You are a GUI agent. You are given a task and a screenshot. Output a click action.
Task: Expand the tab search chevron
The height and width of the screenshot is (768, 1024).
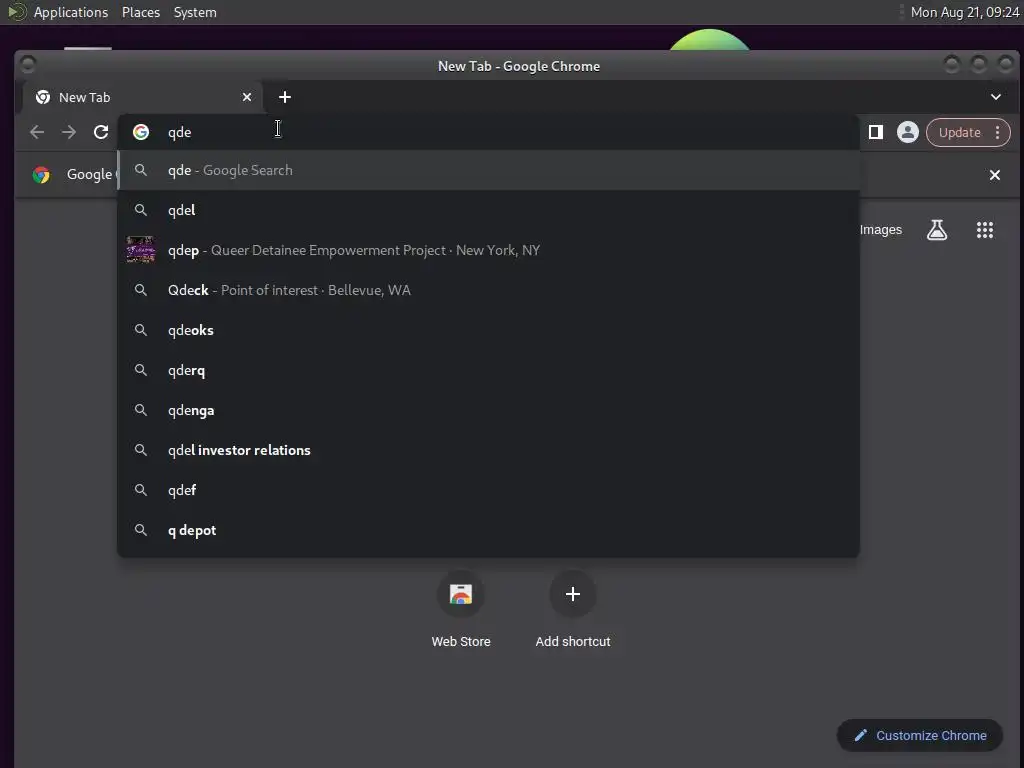click(x=995, y=97)
